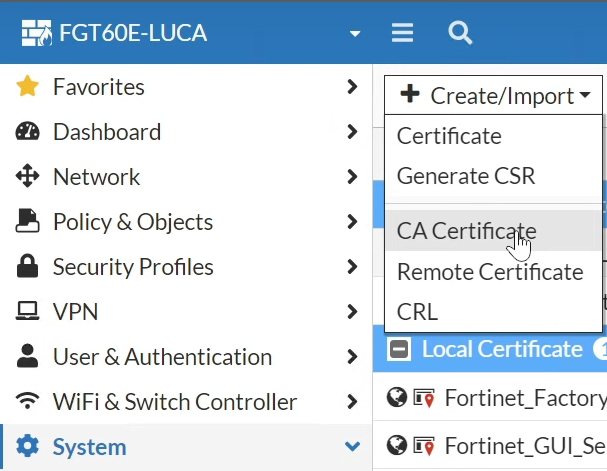Click the Security Profiles padlock icon
The width and height of the screenshot is (607, 471).
[27, 266]
